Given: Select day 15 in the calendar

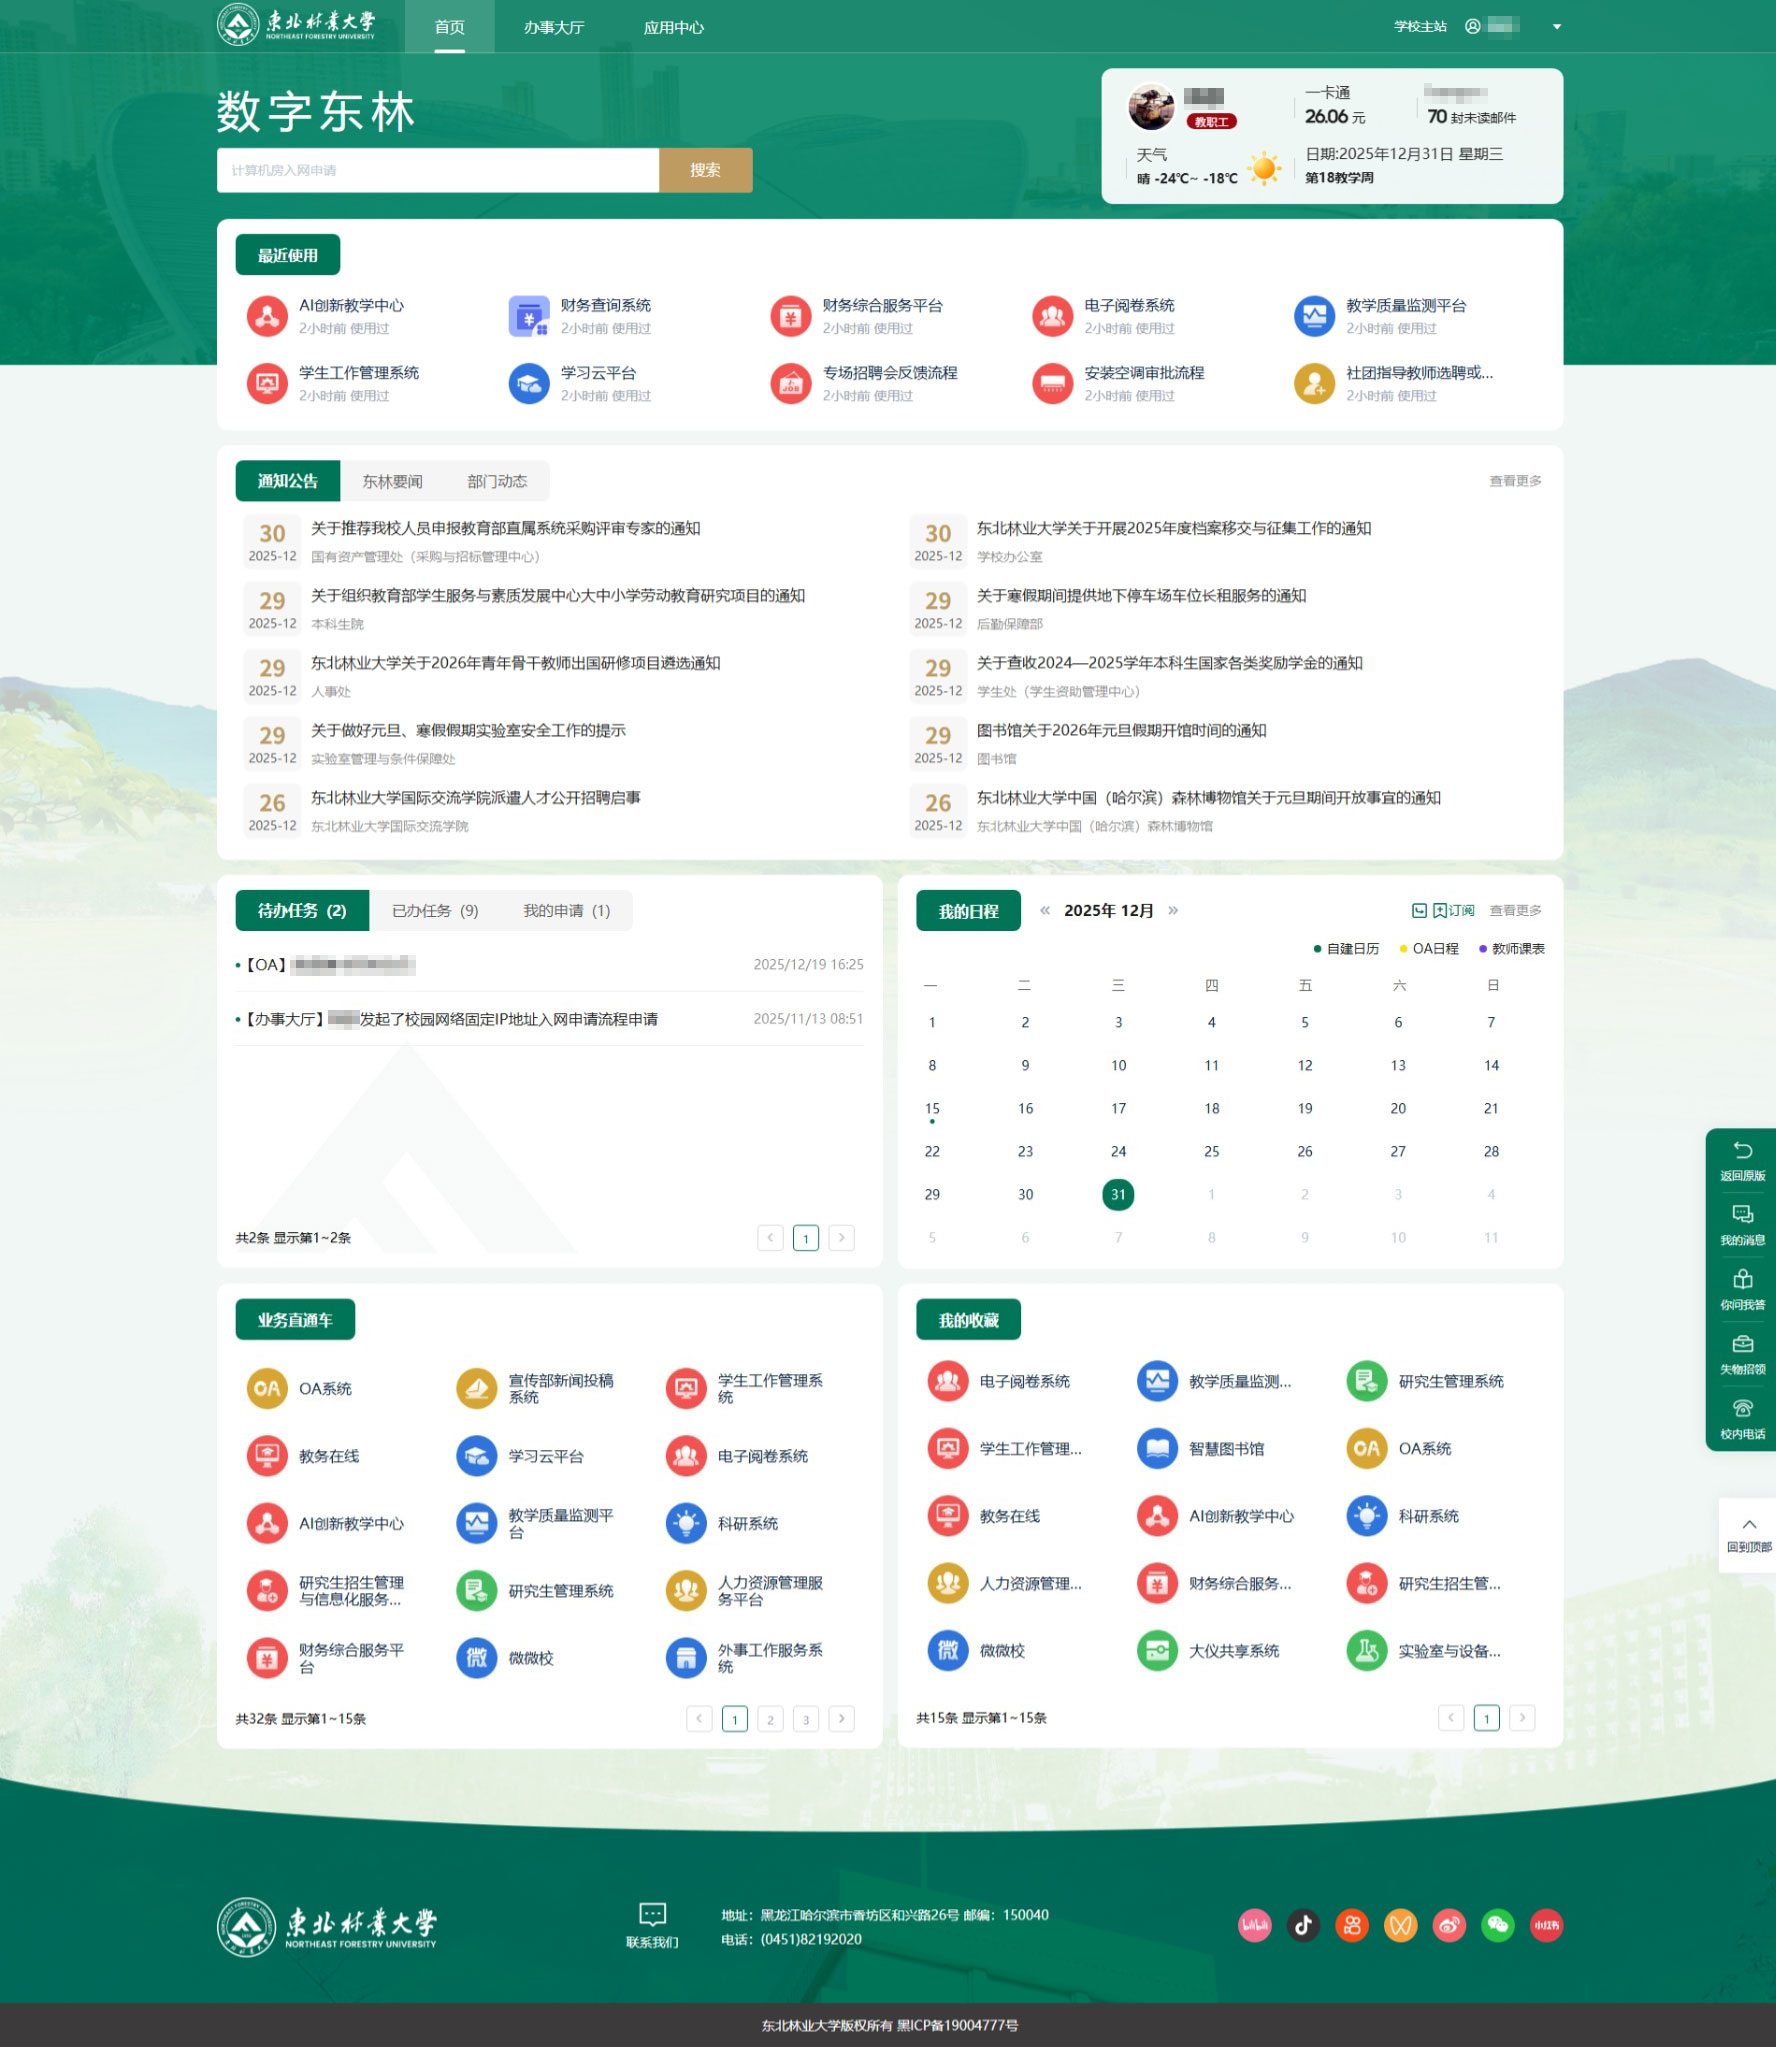Looking at the screenshot, I should pos(932,1109).
